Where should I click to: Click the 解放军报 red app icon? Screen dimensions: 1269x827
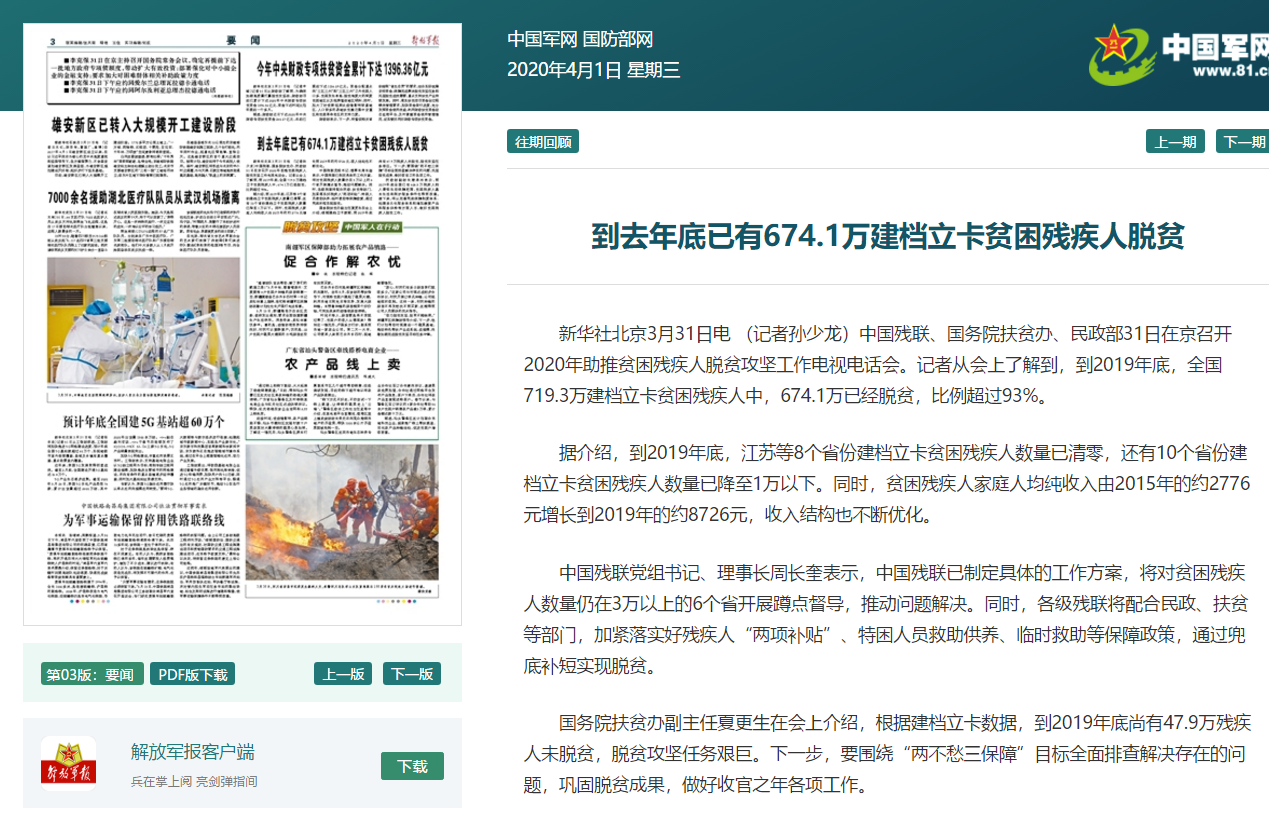pyautogui.click(x=68, y=763)
